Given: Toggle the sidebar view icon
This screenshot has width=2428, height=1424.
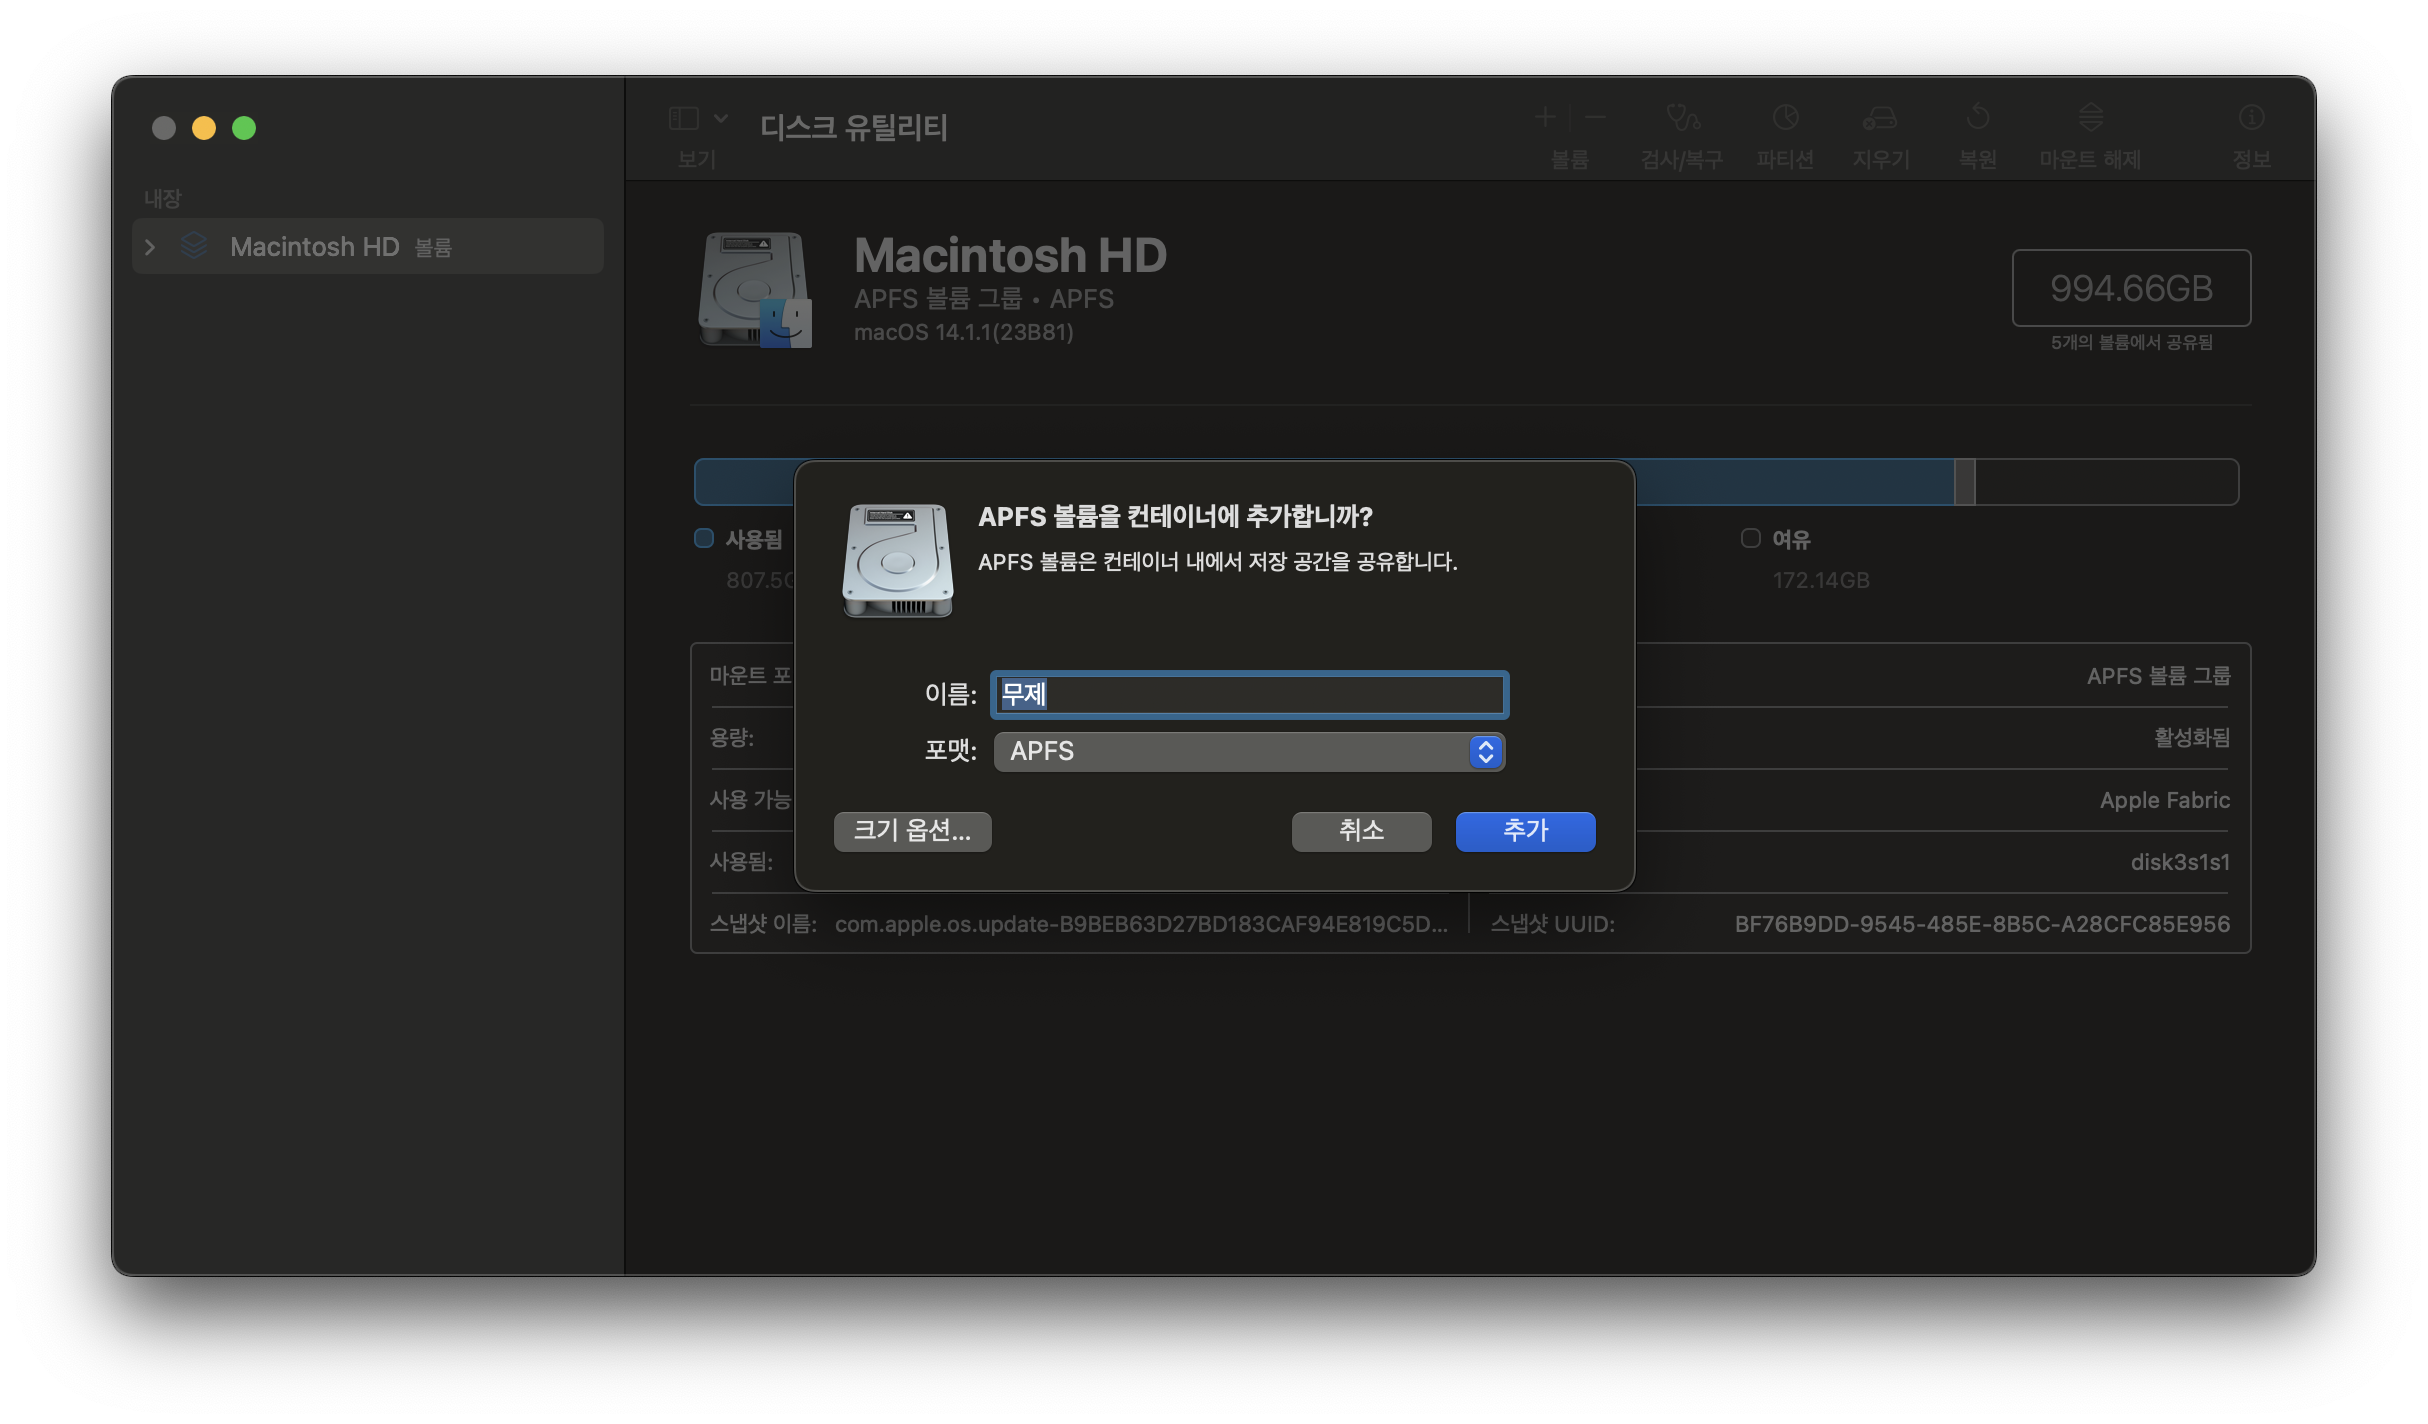Looking at the screenshot, I should pos(683,119).
